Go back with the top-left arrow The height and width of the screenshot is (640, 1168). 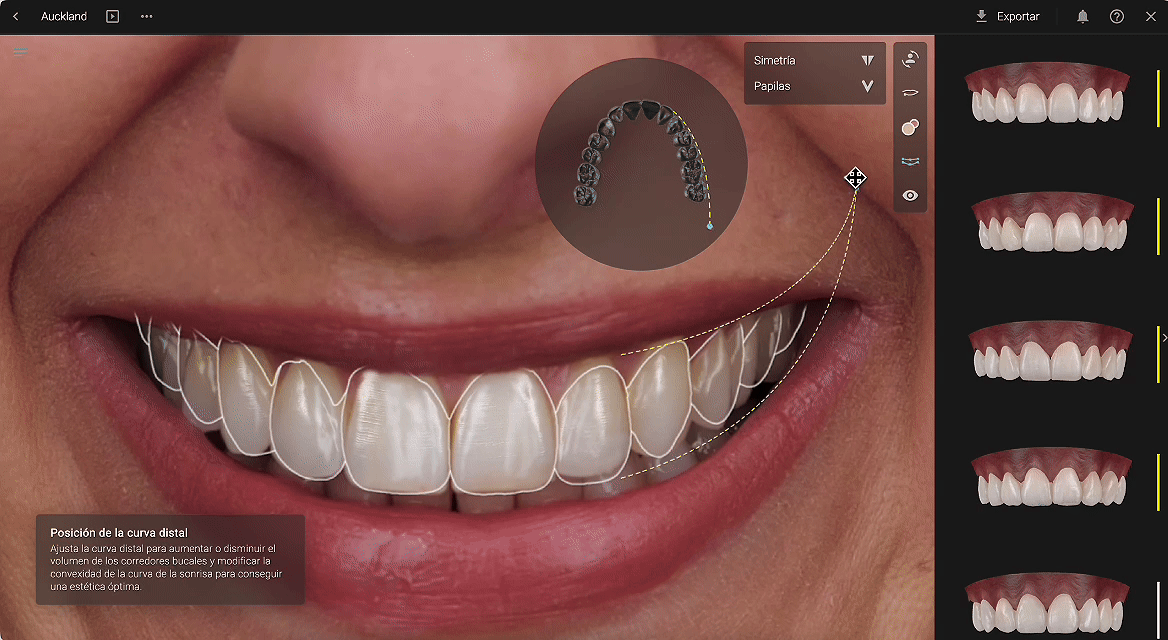coord(16,16)
